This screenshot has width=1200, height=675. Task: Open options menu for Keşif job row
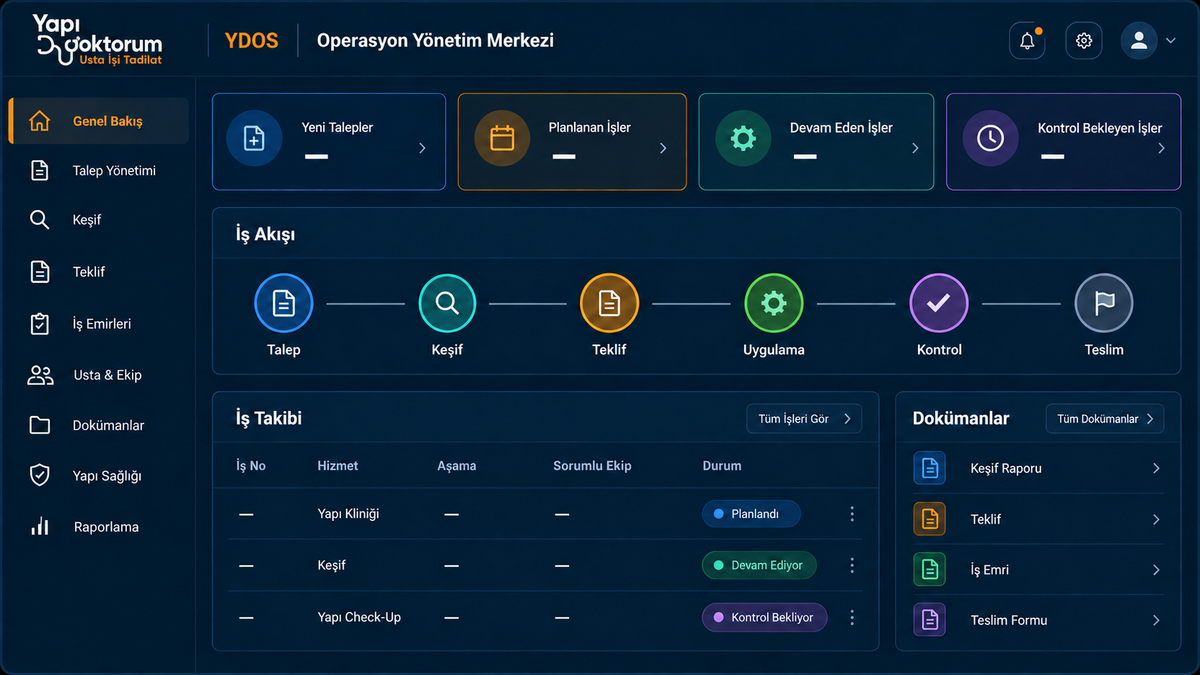852,565
